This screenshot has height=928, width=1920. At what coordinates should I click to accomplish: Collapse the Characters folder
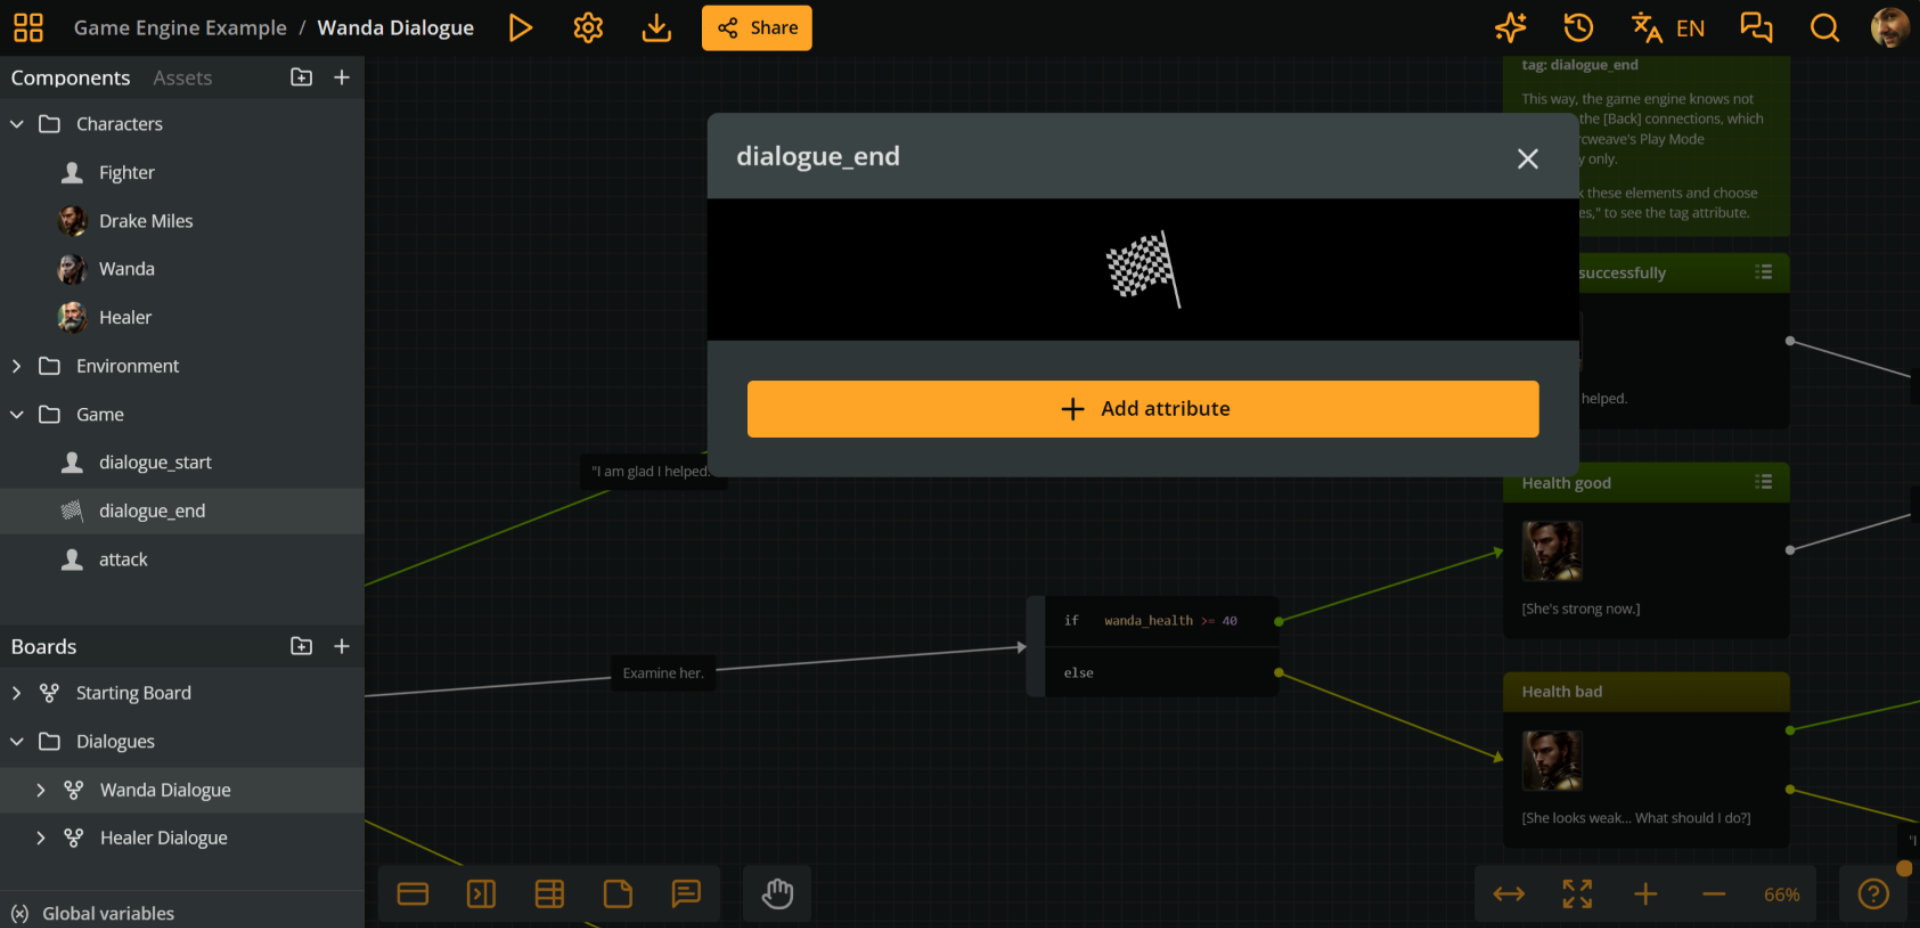[17, 124]
